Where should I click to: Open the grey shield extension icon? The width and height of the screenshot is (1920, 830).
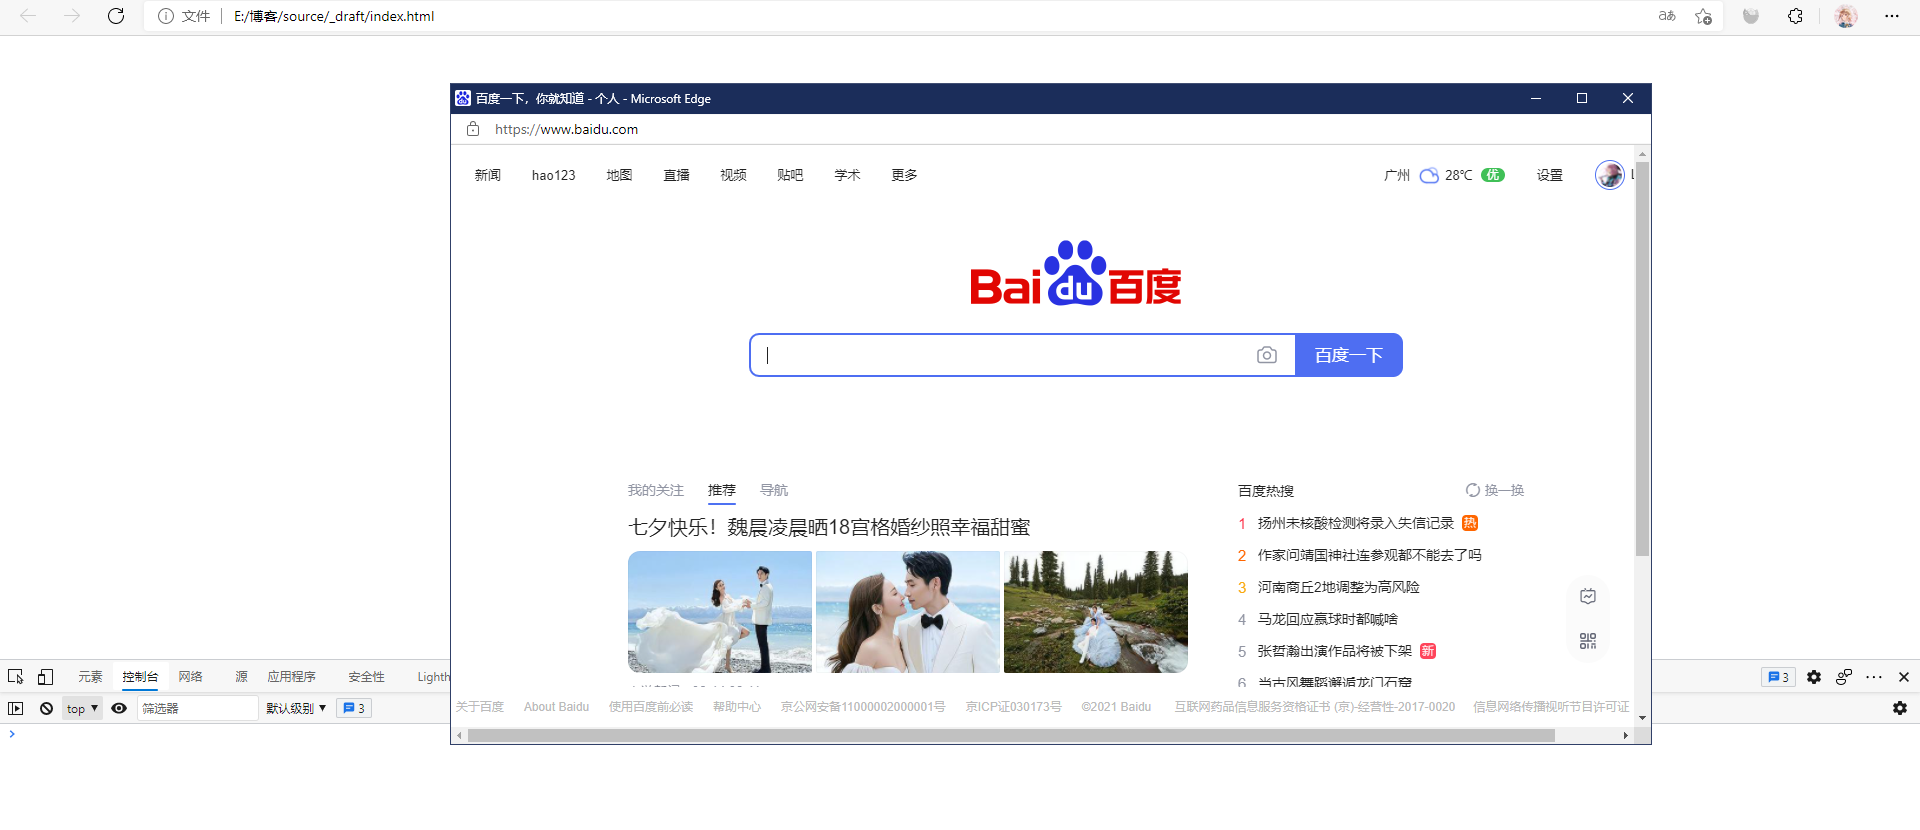tap(1751, 16)
